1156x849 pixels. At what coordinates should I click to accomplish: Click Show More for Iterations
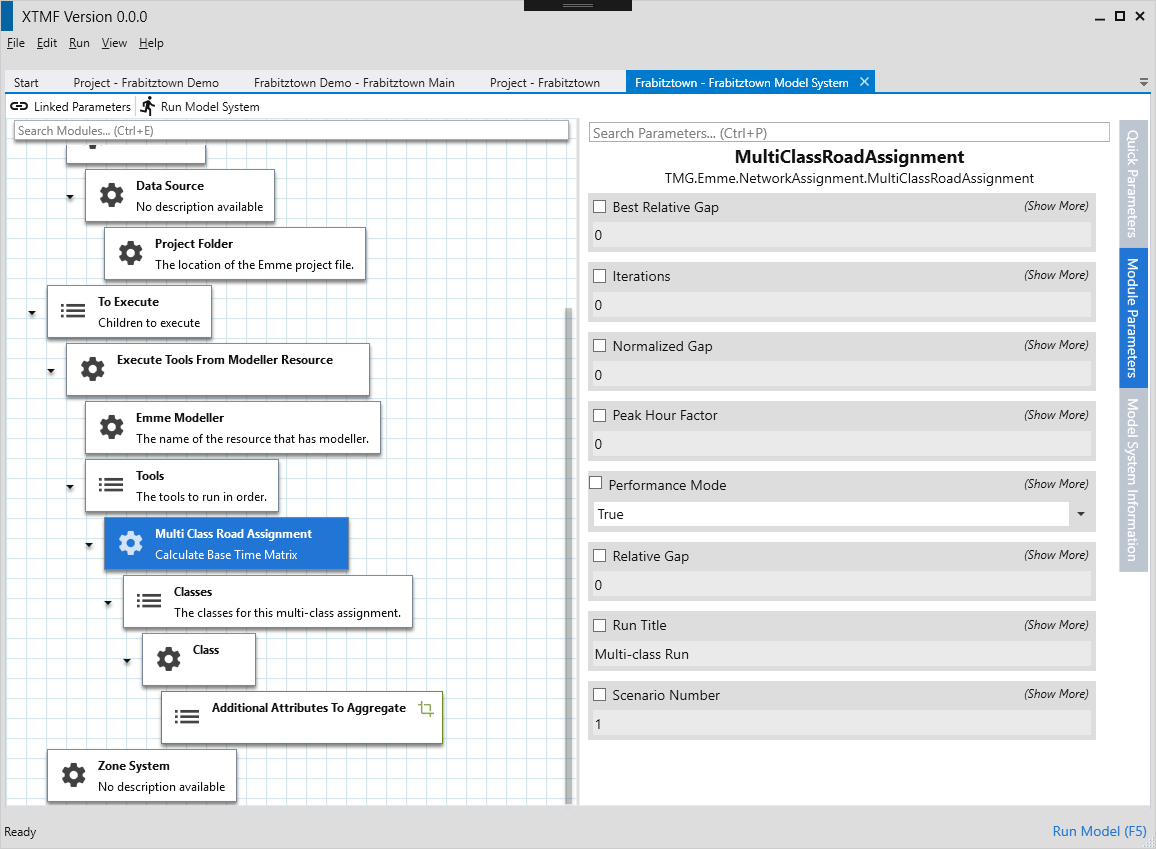1056,275
